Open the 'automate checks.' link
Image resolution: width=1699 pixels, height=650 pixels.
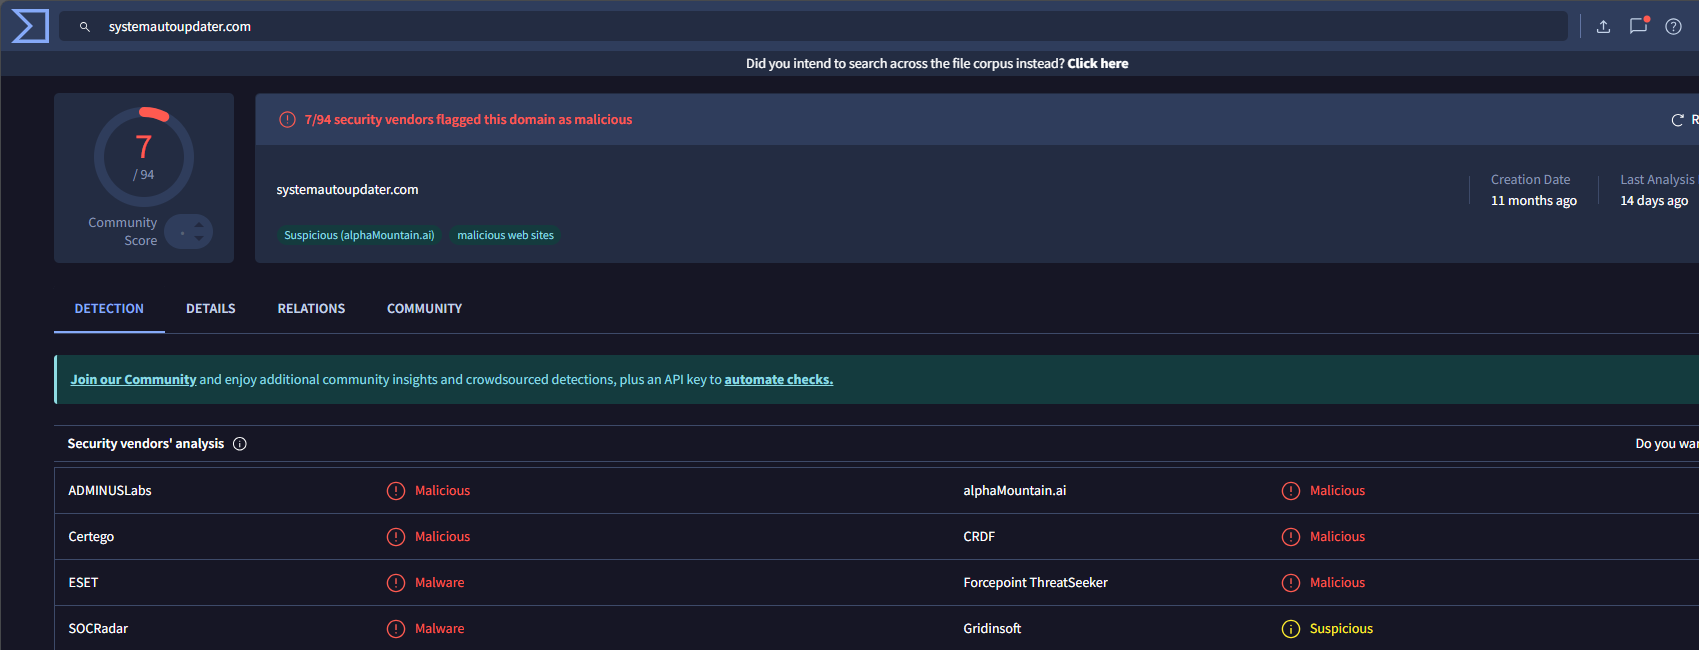coord(779,380)
